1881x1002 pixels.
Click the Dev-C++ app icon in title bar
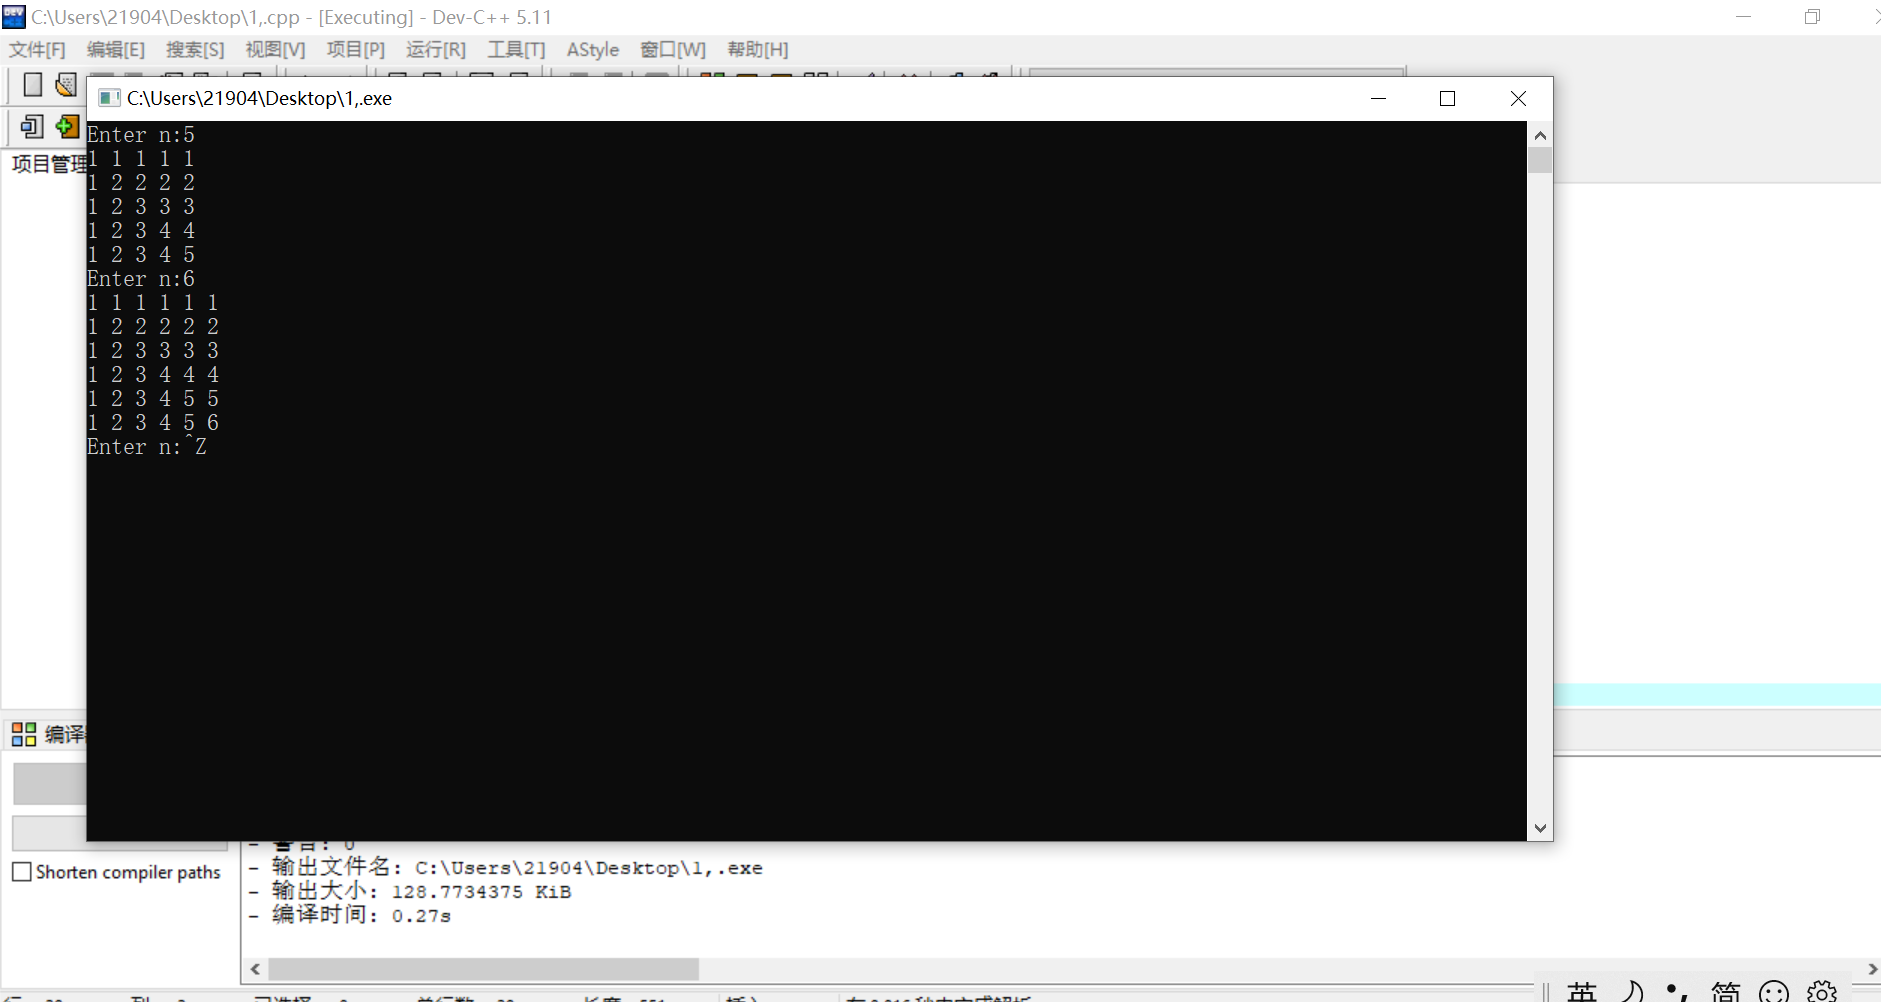pos(14,17)
